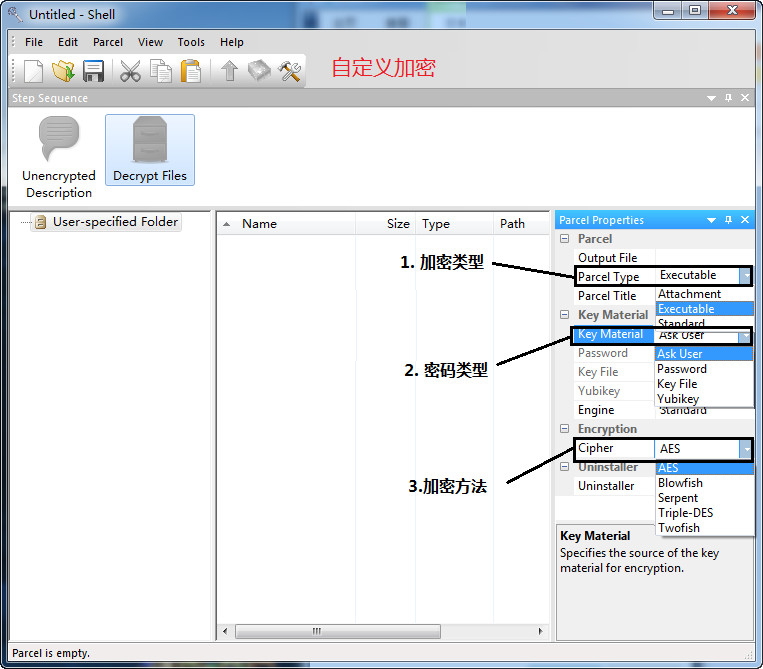Click the horizontal scrollbar thumb in file list
The image size is (763, 669).
338,632
